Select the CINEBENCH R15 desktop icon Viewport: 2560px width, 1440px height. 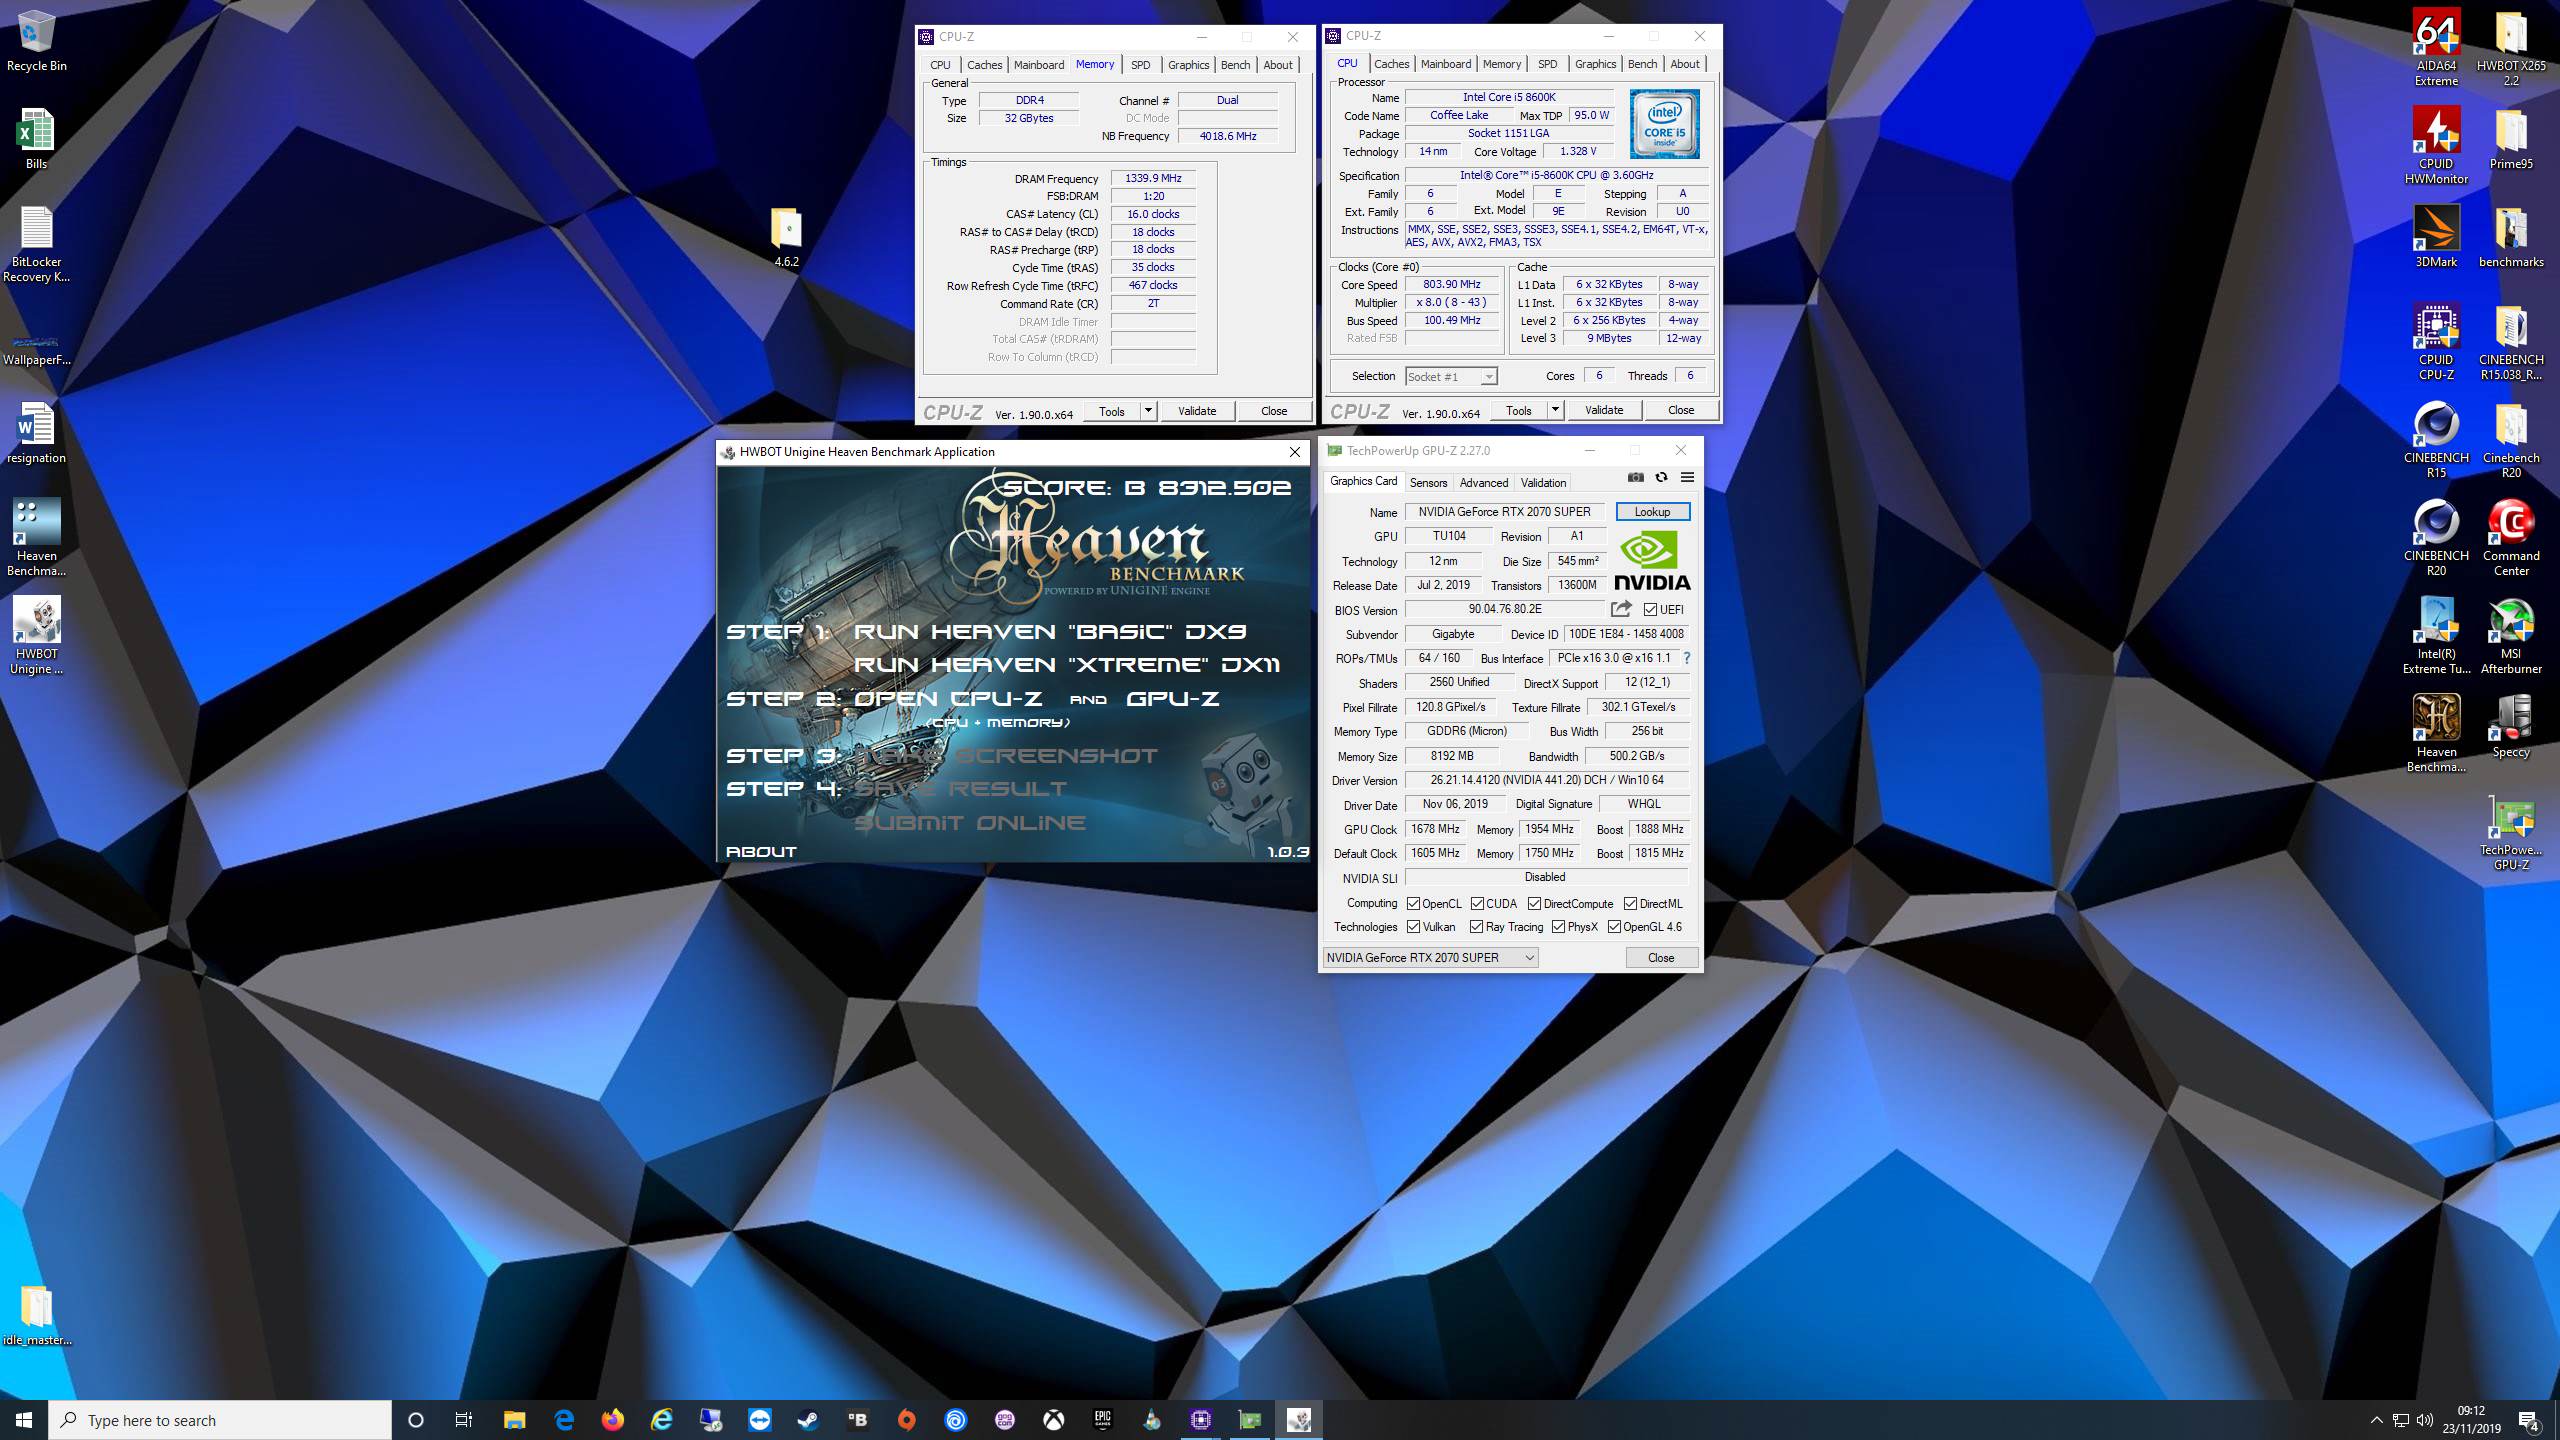[x=2436, y=440]
